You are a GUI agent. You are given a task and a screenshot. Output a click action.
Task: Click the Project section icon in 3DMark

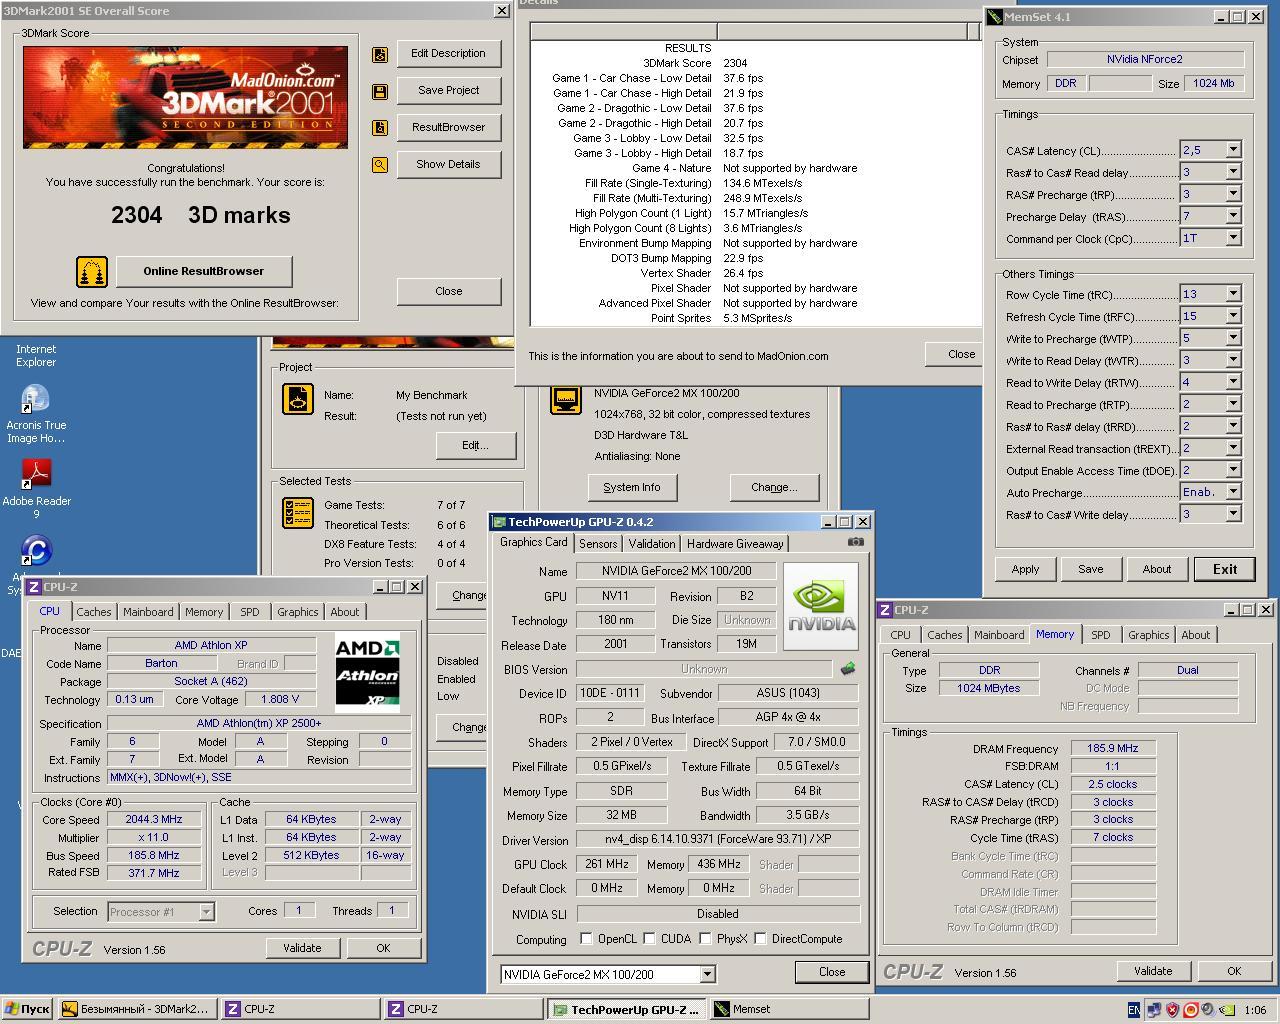[x=298, y=399]
